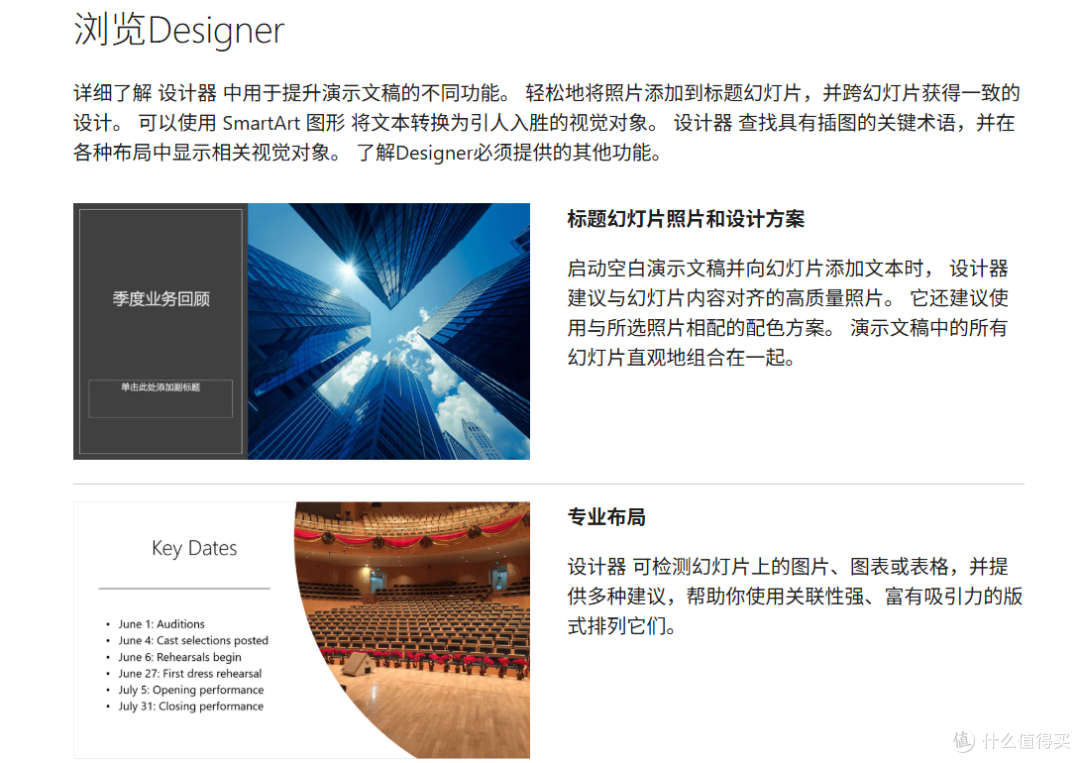The image size is (1080, 763).
Task: Select the 标题幻灯片照片和设计方案 heading
Action: [x=685, y=219]
